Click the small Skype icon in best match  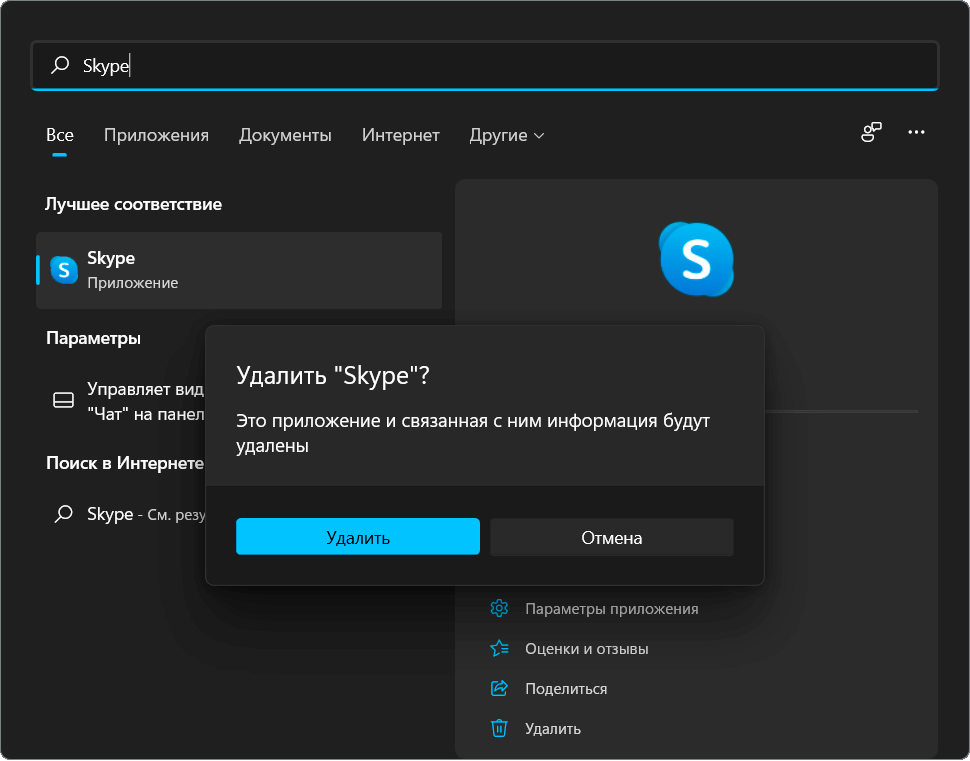(64, 270)
